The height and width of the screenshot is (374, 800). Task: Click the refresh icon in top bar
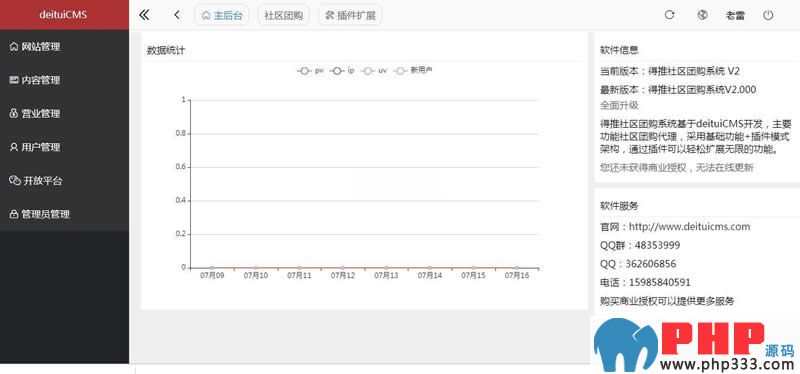click(669, 15)
